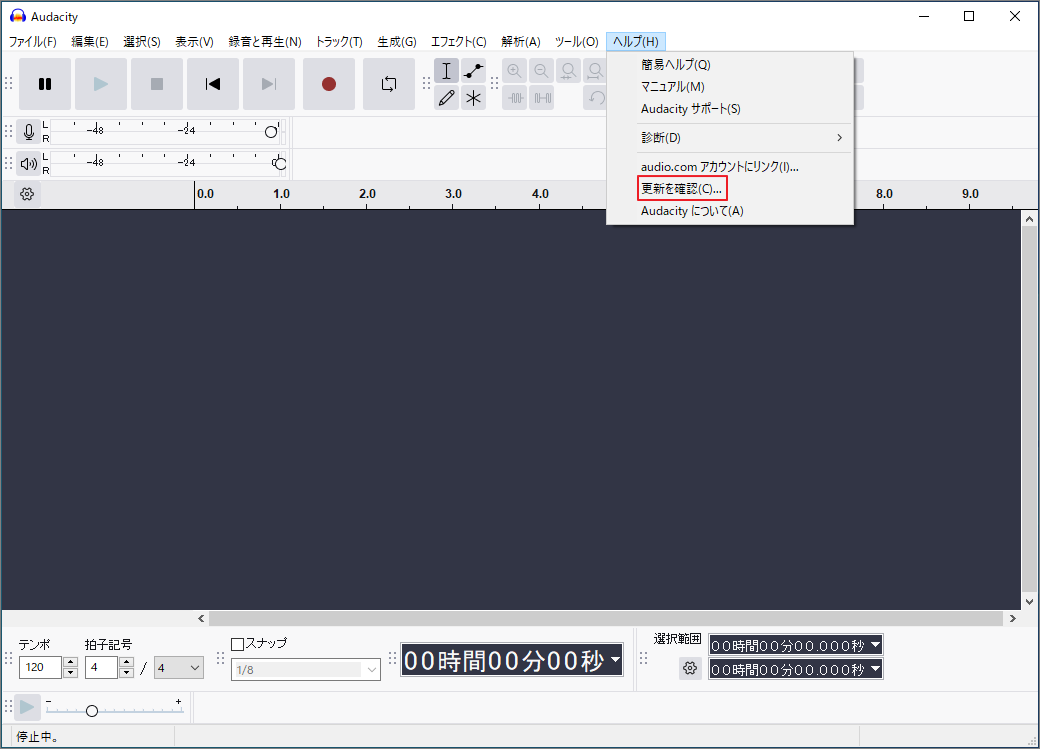
Task: Open the 1/8 snap value dropdown
Action: coord(306,669)
